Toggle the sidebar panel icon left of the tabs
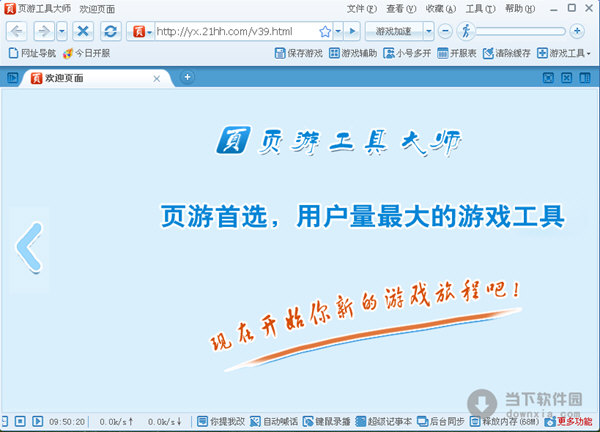Image resolution: width=600 pixels, height=432 pixels. (x=12, y=78)
